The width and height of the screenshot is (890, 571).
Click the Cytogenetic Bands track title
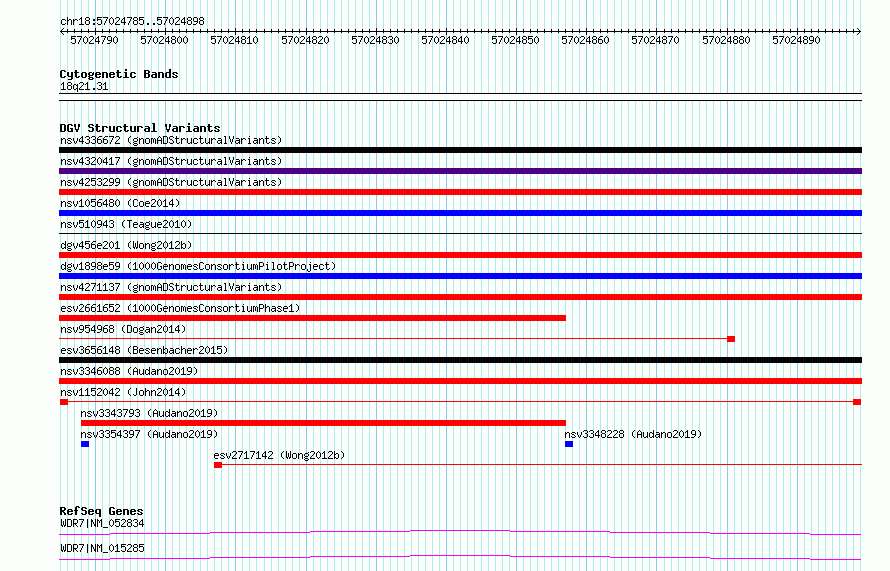119,74
